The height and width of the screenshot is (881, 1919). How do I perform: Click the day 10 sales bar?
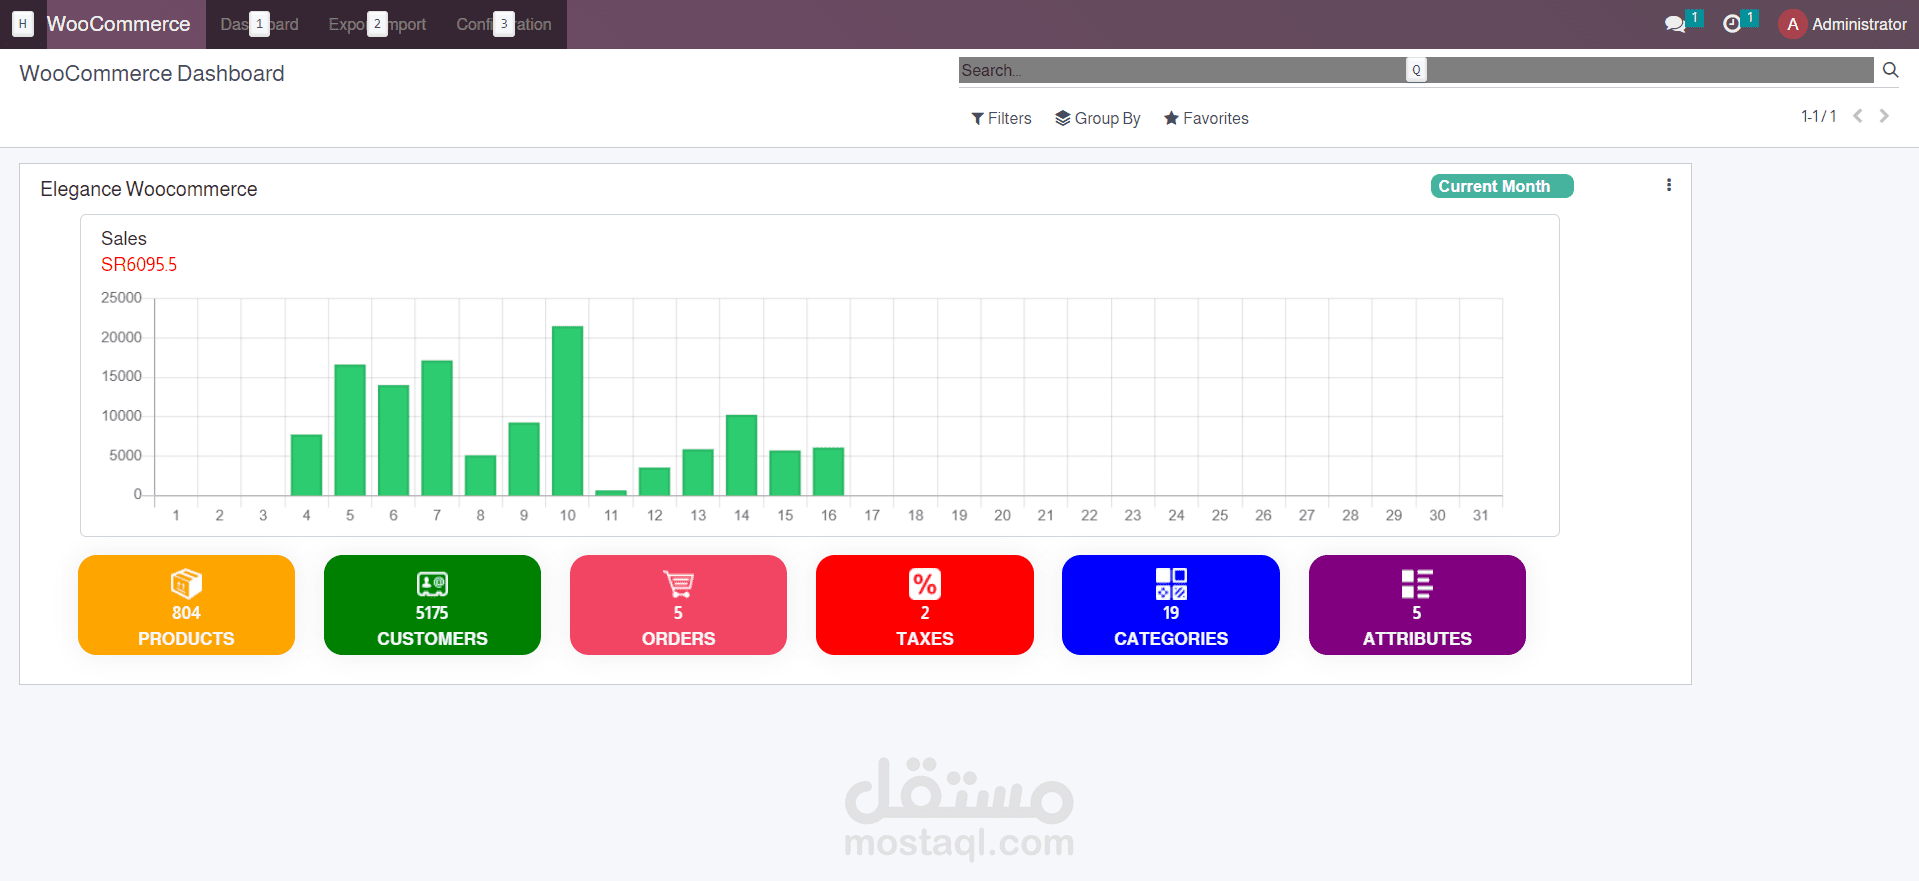point(567,411)
